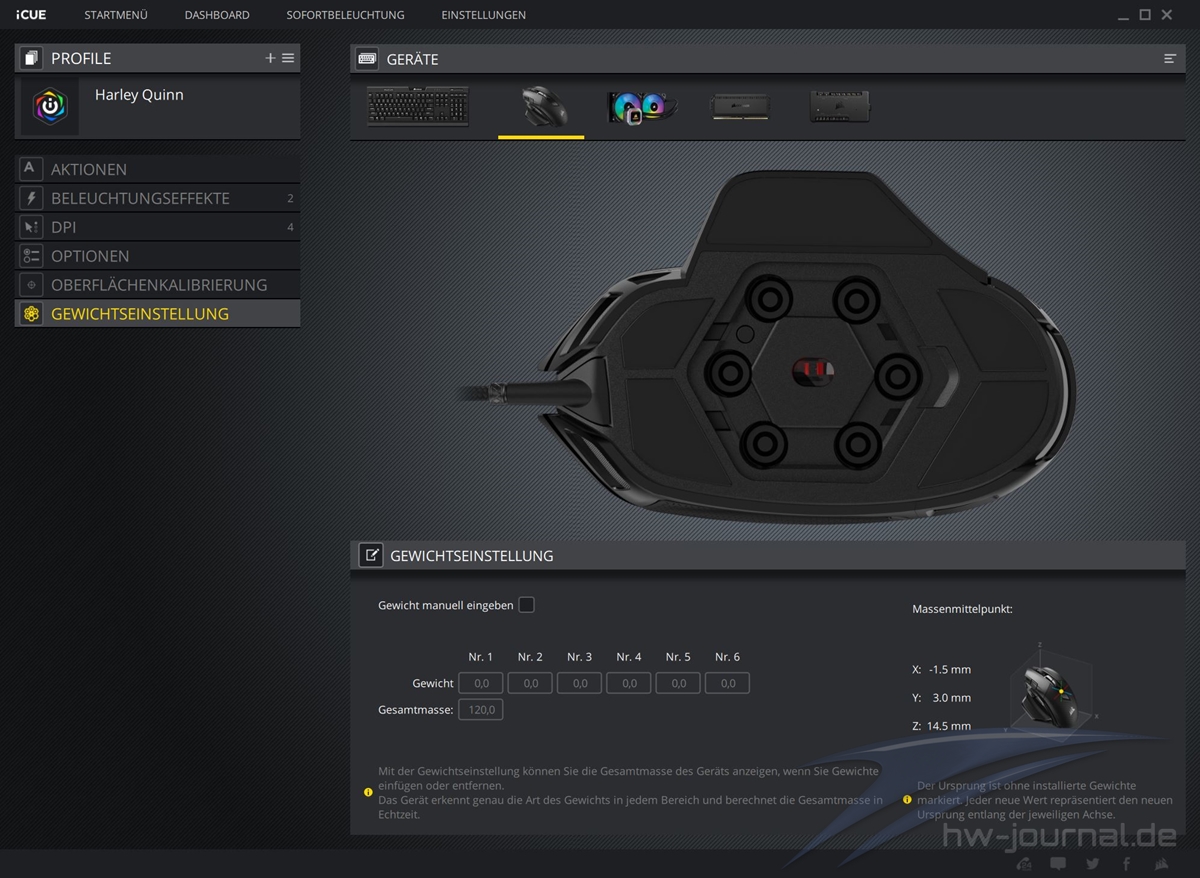
Task: Add a new profile with plus icon
Action: 270,58
